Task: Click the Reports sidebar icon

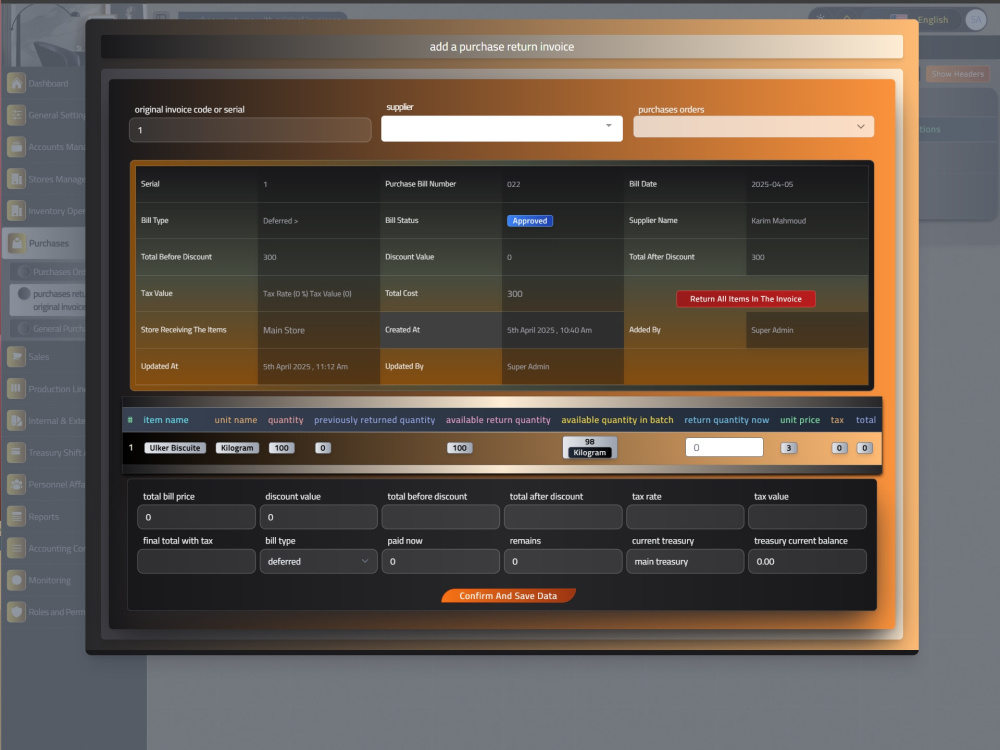Action: click(16, 517)
